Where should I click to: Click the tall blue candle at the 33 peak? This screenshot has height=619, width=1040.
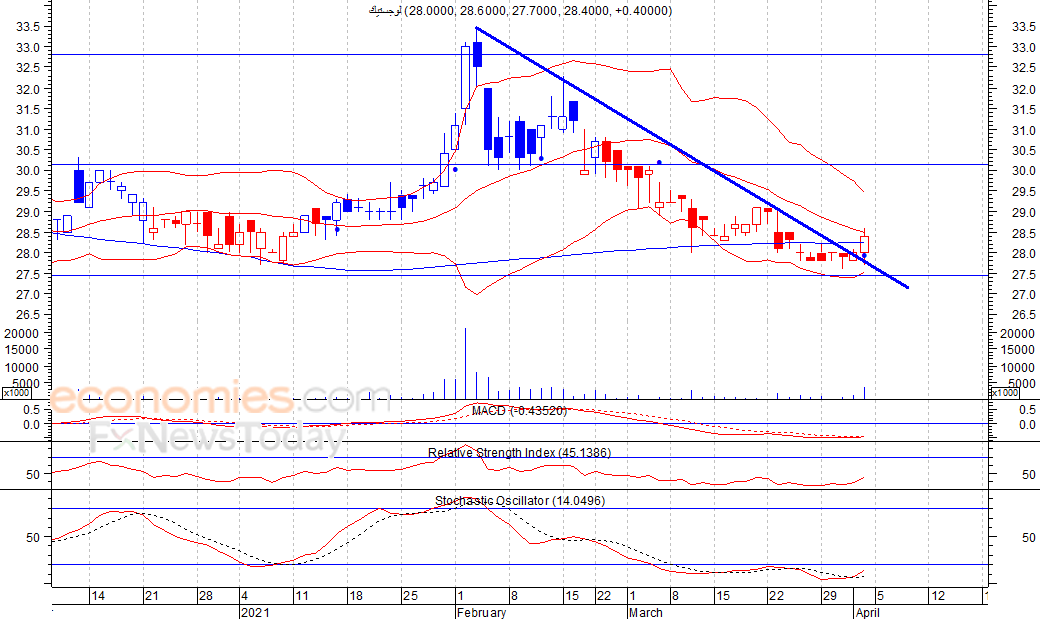click(x=477, y=53)
